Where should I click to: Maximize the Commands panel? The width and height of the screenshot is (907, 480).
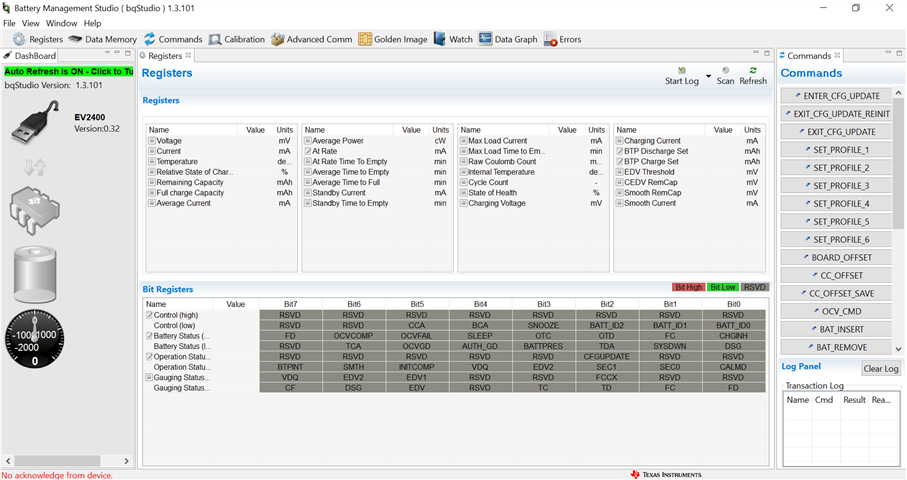click(899, 53)
